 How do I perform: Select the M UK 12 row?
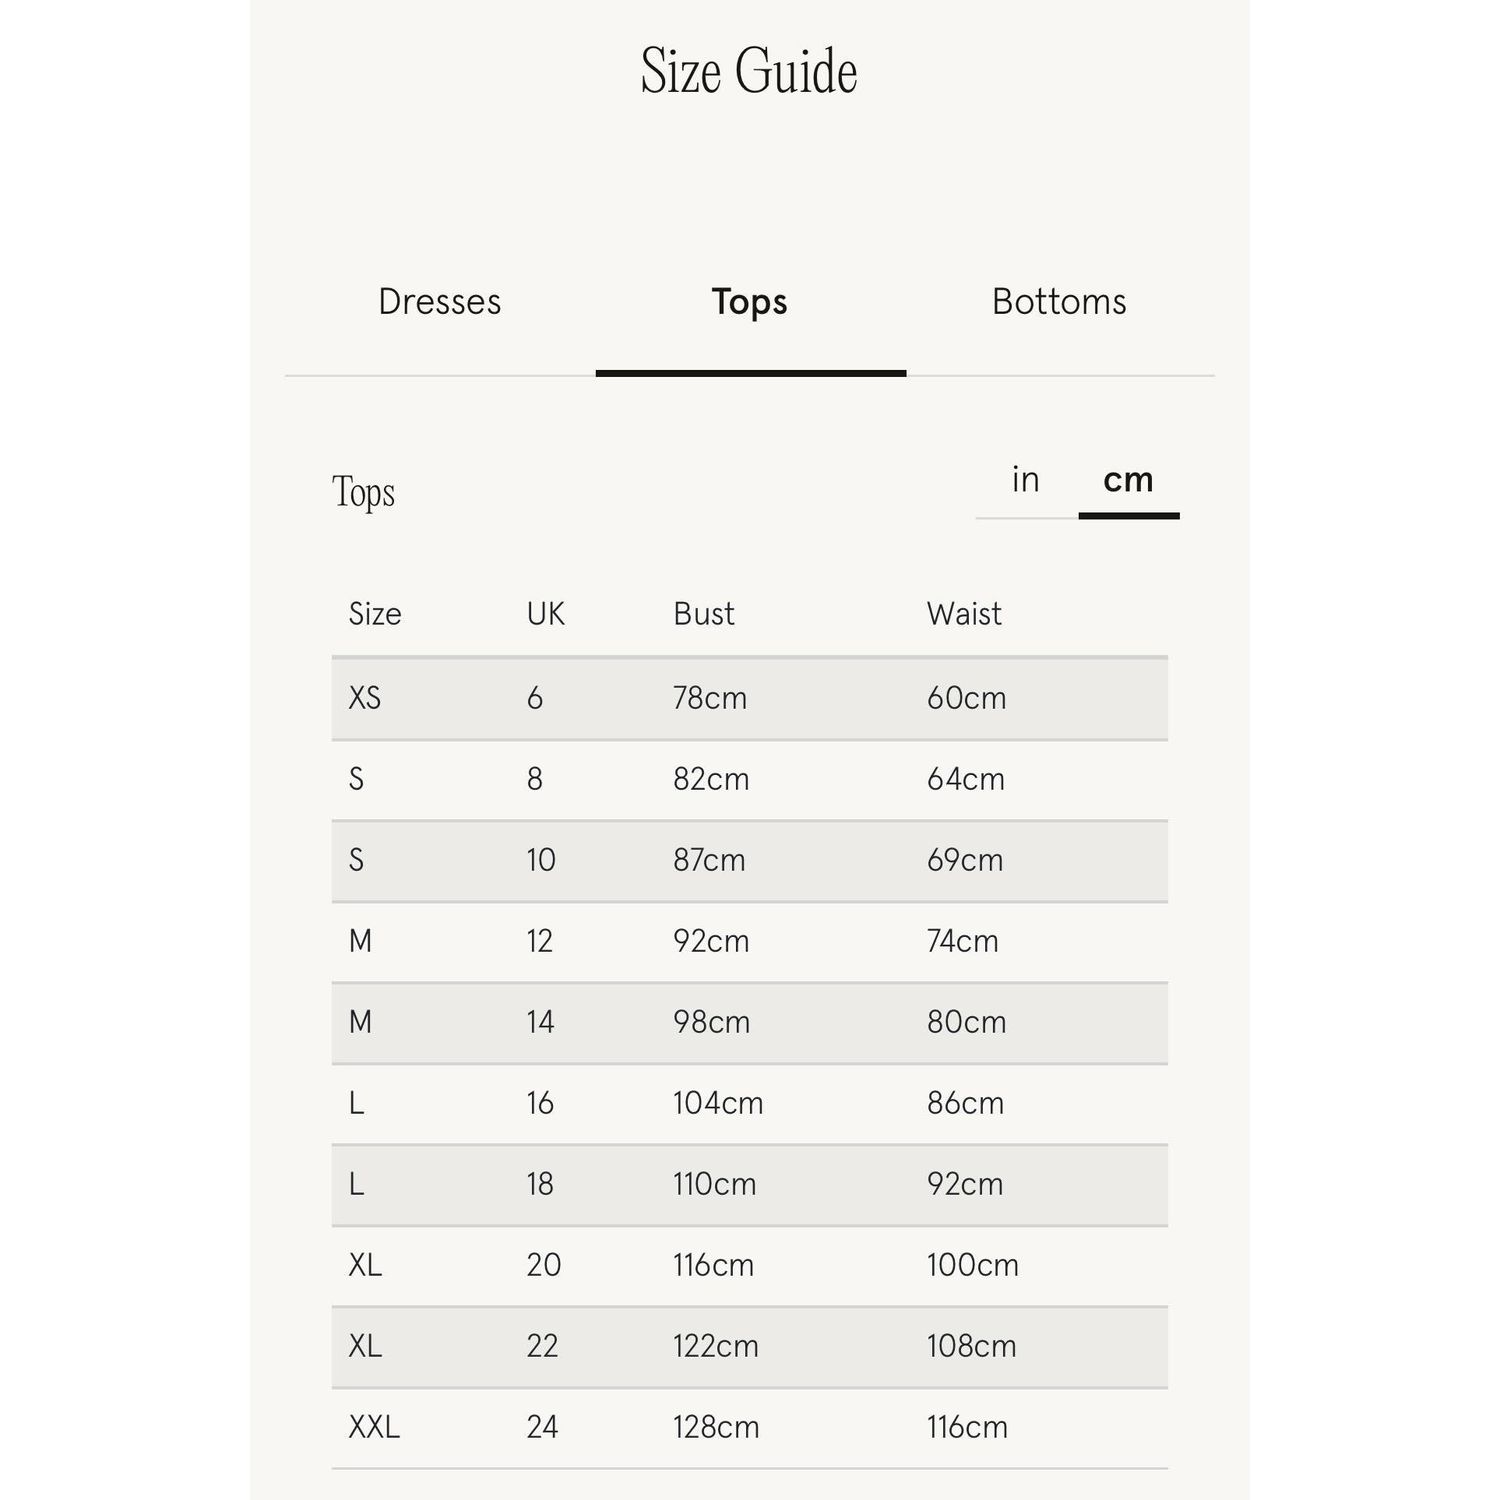(x=750, y=941)
